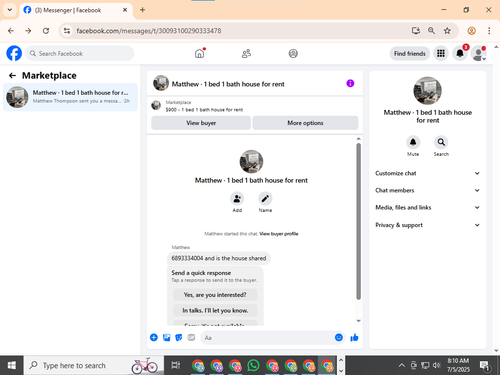Open the install app icon in address bar
Viewport: 500px width, 375px height.
415,31
